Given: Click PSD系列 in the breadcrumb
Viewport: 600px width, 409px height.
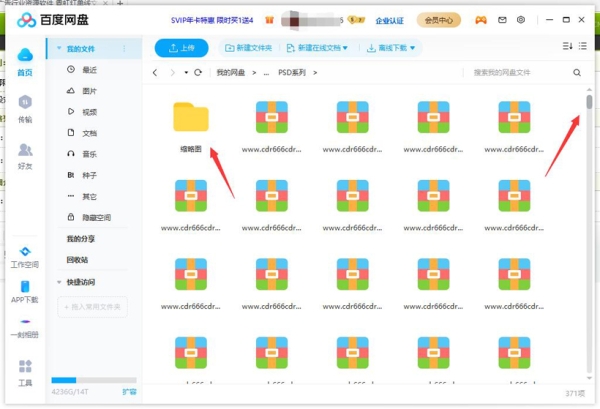Looking at the screenshot, I should pyautogui.click(x=292, y=72).
